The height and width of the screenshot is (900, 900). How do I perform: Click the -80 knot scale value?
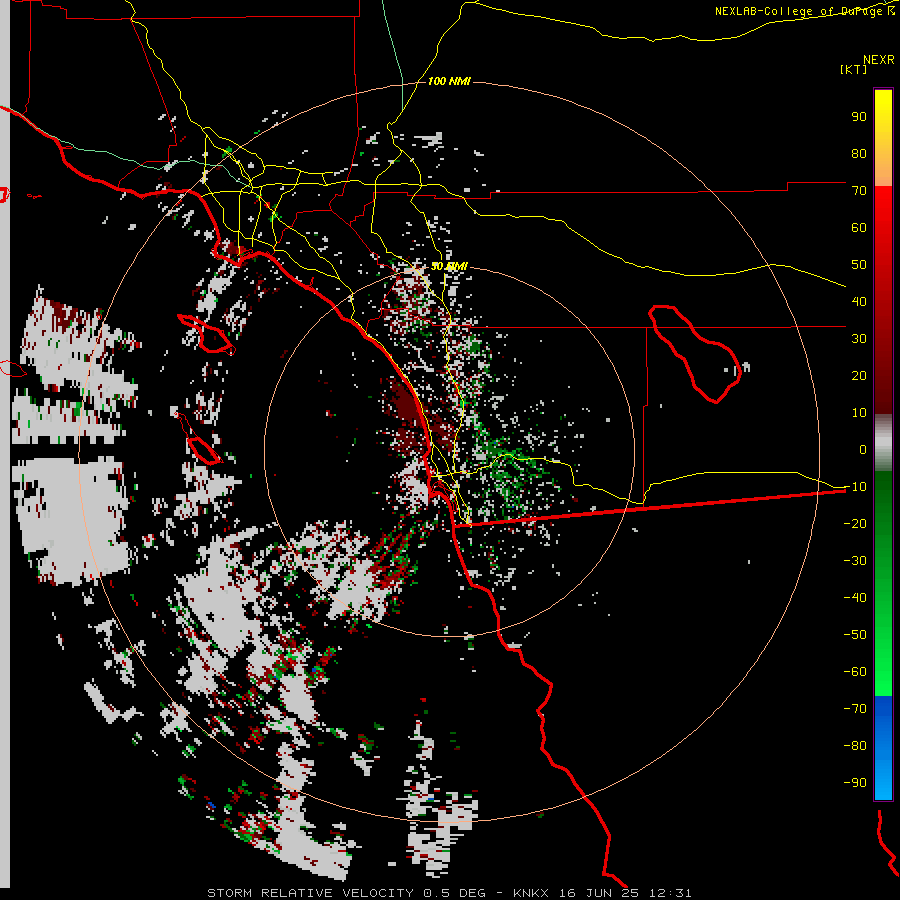coord(855,746)
